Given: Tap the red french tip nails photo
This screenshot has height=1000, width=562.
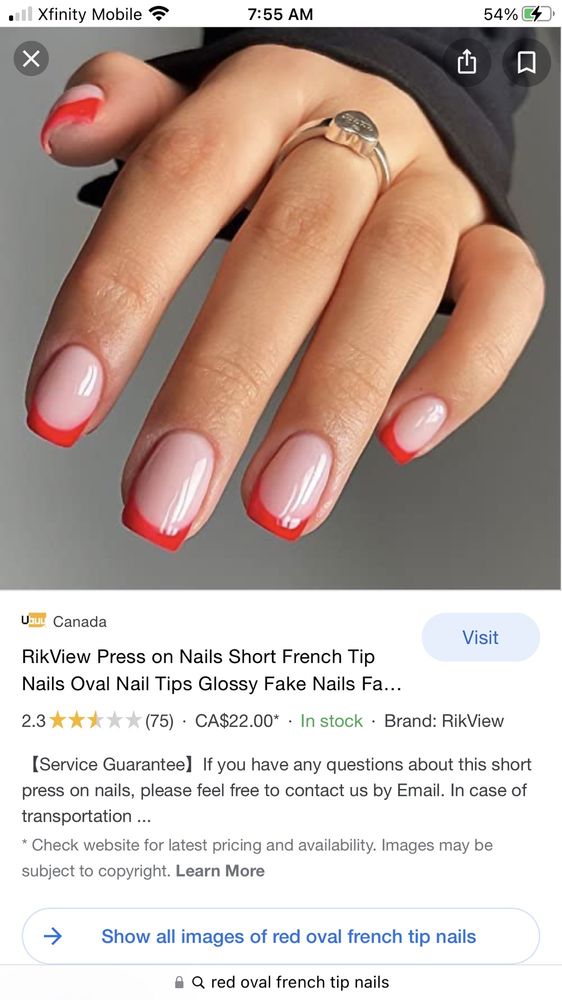Looking at the screenshot, I should tap(281, 308).
